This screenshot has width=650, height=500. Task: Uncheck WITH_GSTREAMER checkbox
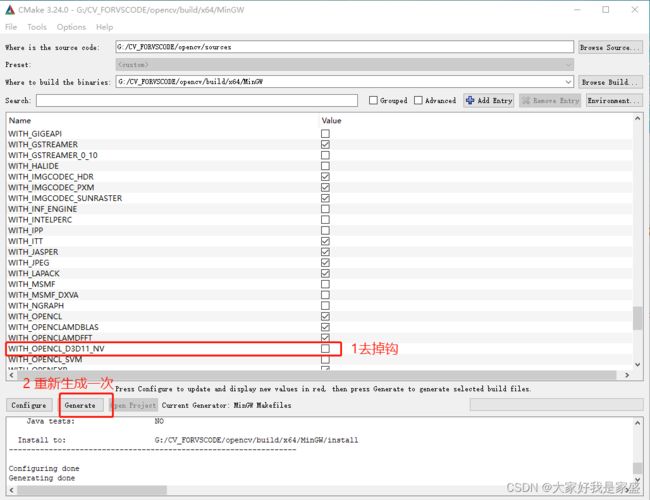point(325,144)
